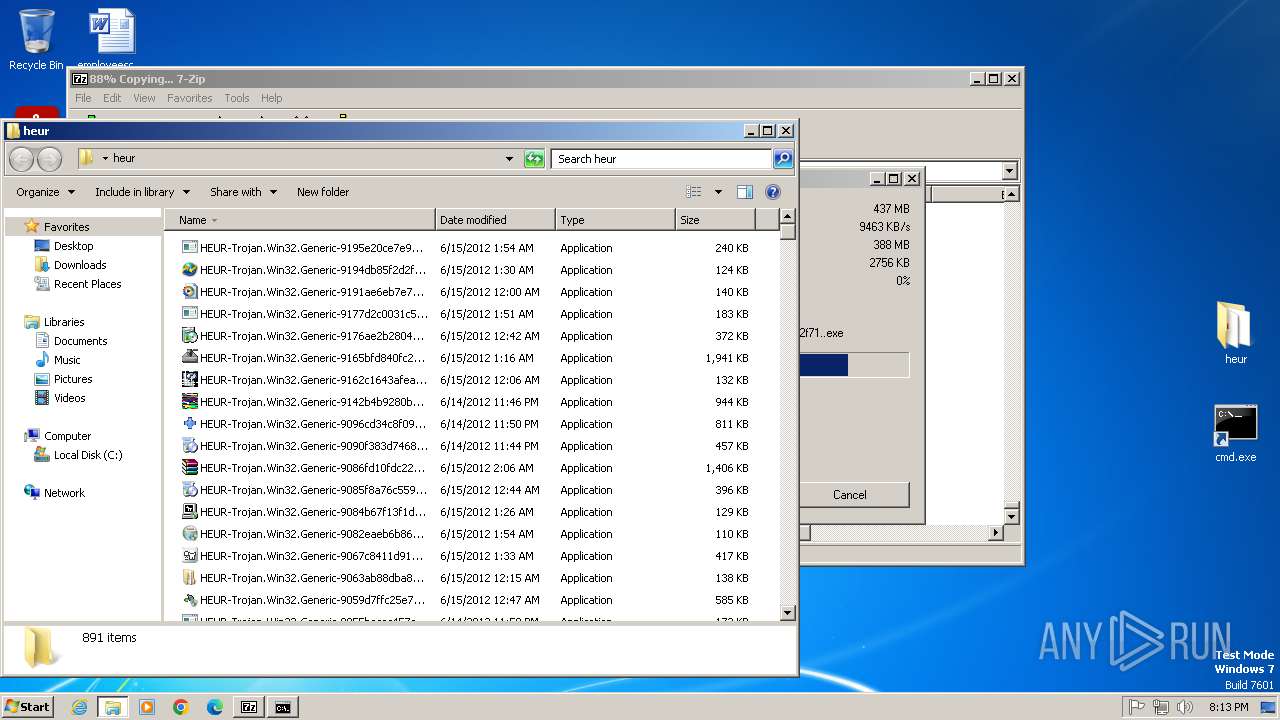Open volume control in system tray
1280x720 pixels.
click(1185, 707)
